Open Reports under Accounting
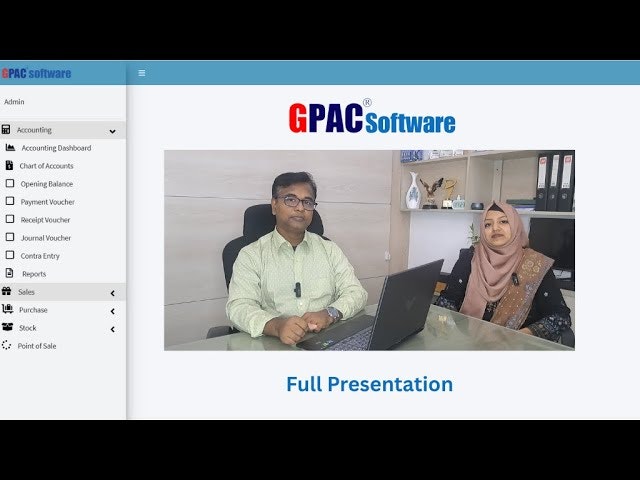The width and height of the screenshot is (640, 480). [x=34, y=273]
